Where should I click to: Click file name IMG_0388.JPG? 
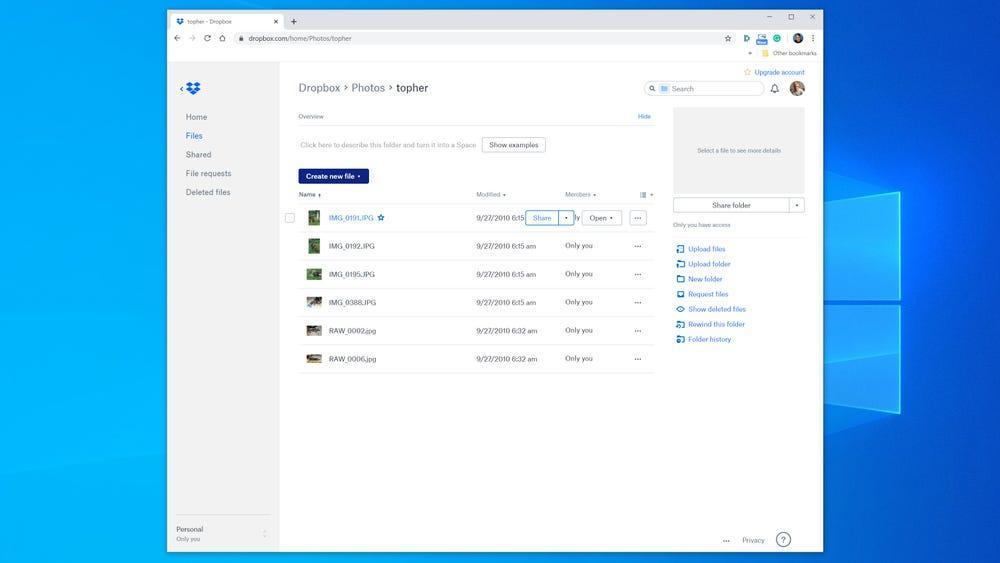click(x=352, y=303)
